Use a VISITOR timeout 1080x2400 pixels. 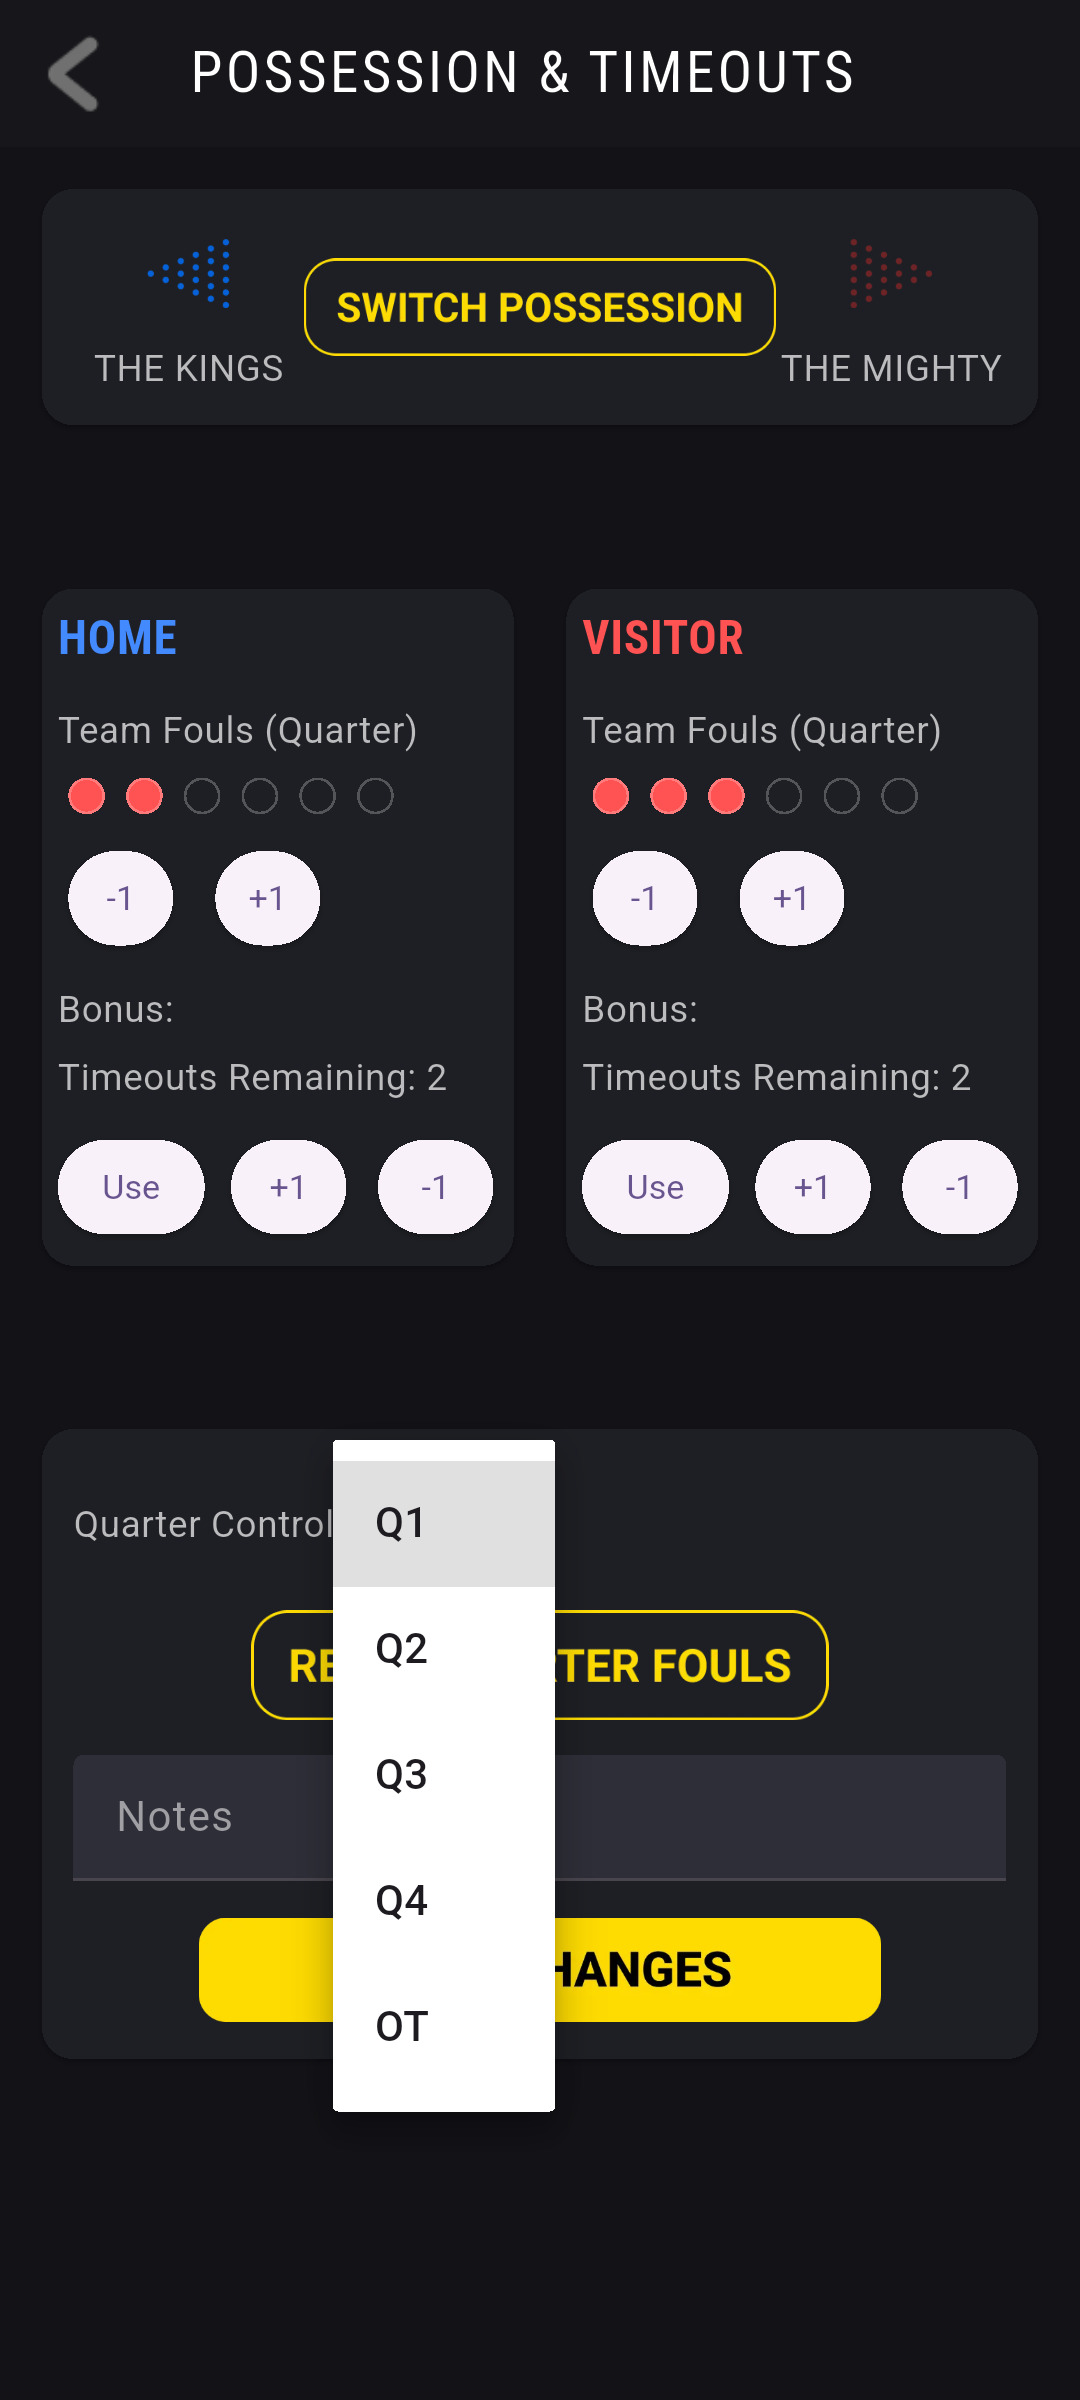tap(655, 1187)
